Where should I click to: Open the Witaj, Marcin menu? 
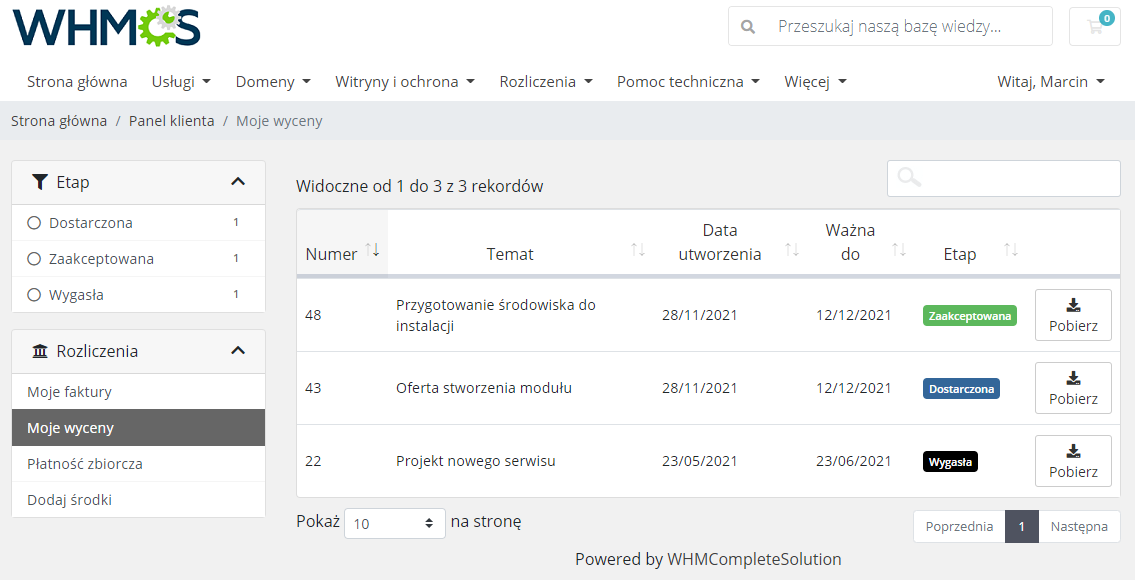(1051, 81)
